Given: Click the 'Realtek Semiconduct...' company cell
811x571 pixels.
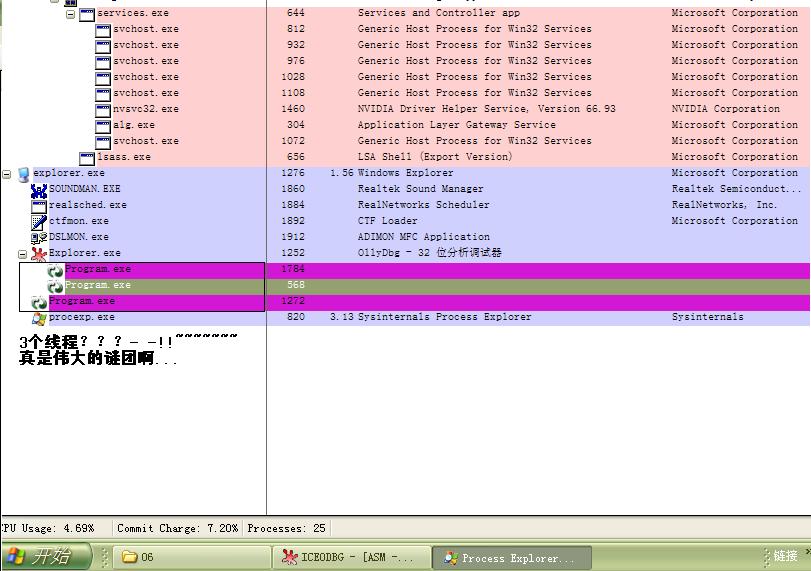Looking at the screenshot, I should click(x=736, y=189).
